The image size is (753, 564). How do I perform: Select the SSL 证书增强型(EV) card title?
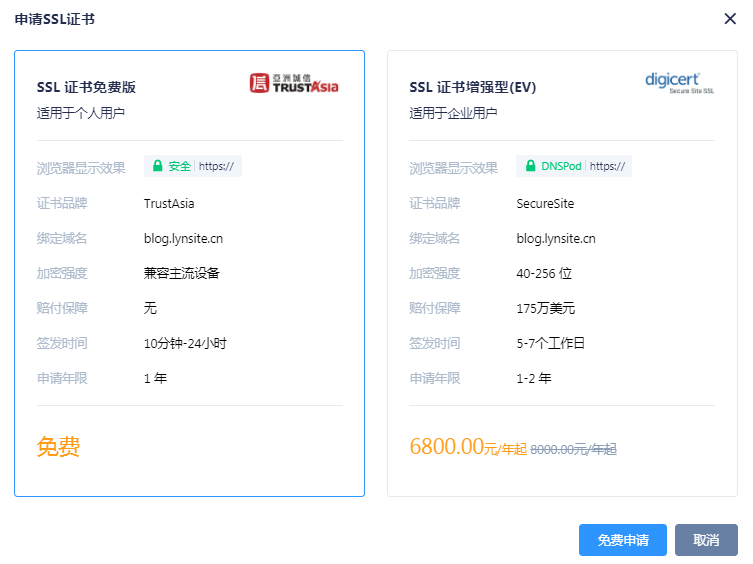coord(473,87)
